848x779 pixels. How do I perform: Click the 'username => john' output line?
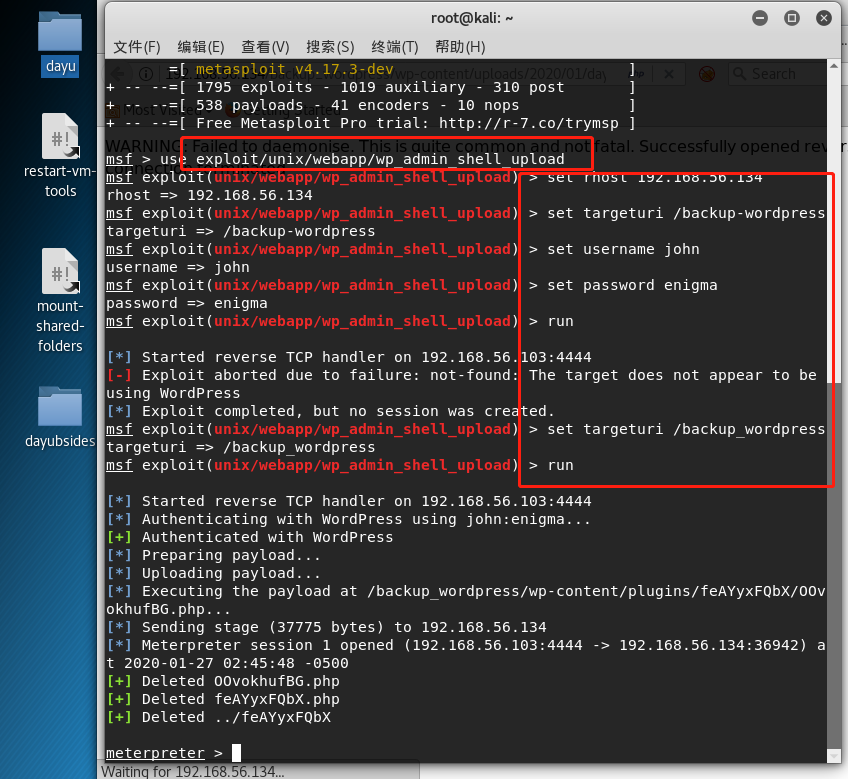click(x=178, y=267)
